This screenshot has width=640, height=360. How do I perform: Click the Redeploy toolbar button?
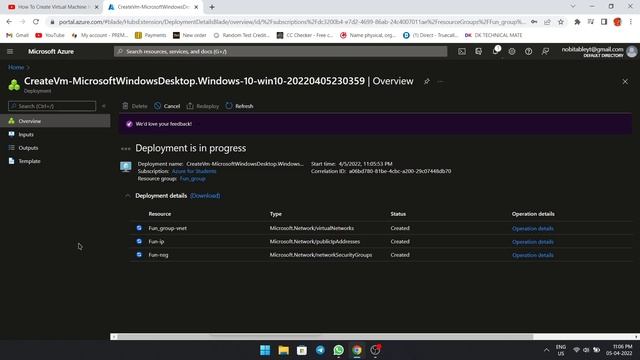(x=203, y=106)
